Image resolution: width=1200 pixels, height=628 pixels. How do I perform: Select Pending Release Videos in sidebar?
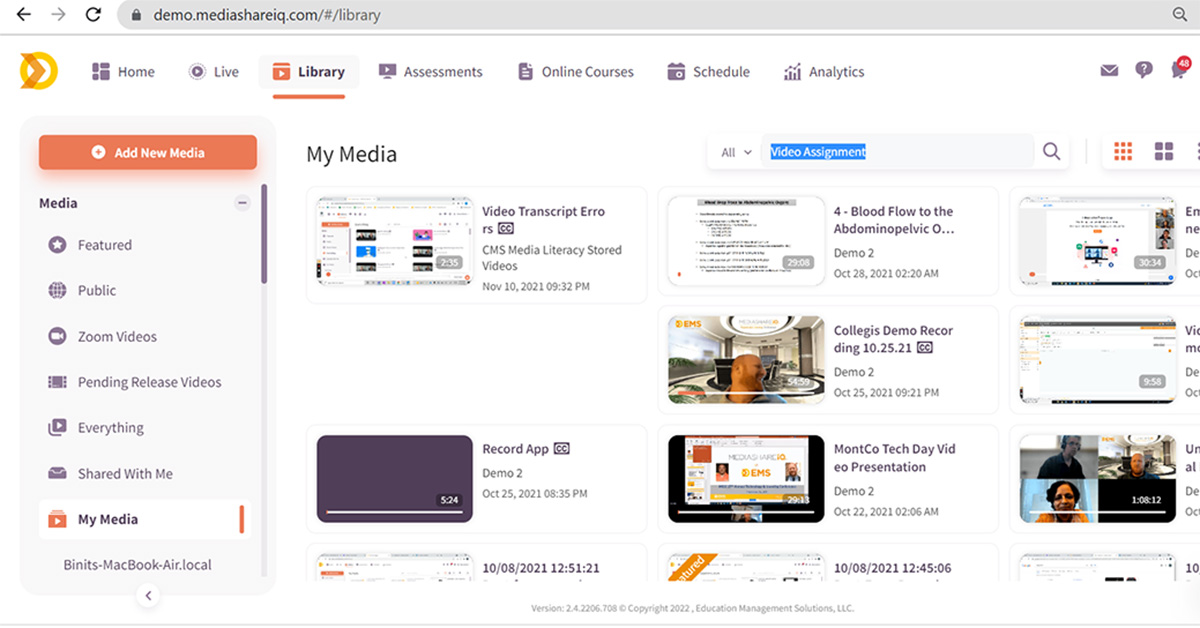(149, 382)
